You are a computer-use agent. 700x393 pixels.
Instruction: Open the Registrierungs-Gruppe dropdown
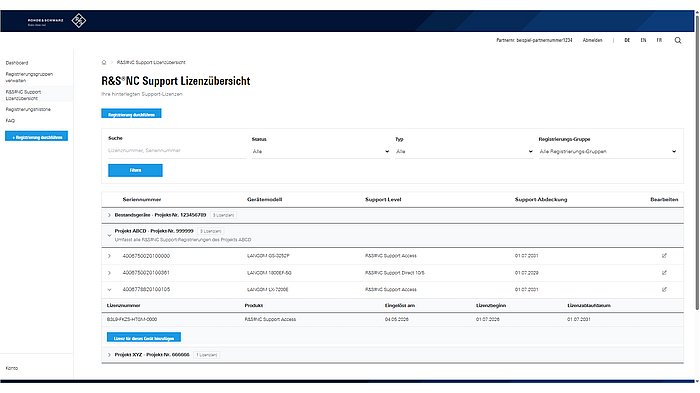point(608,152)
